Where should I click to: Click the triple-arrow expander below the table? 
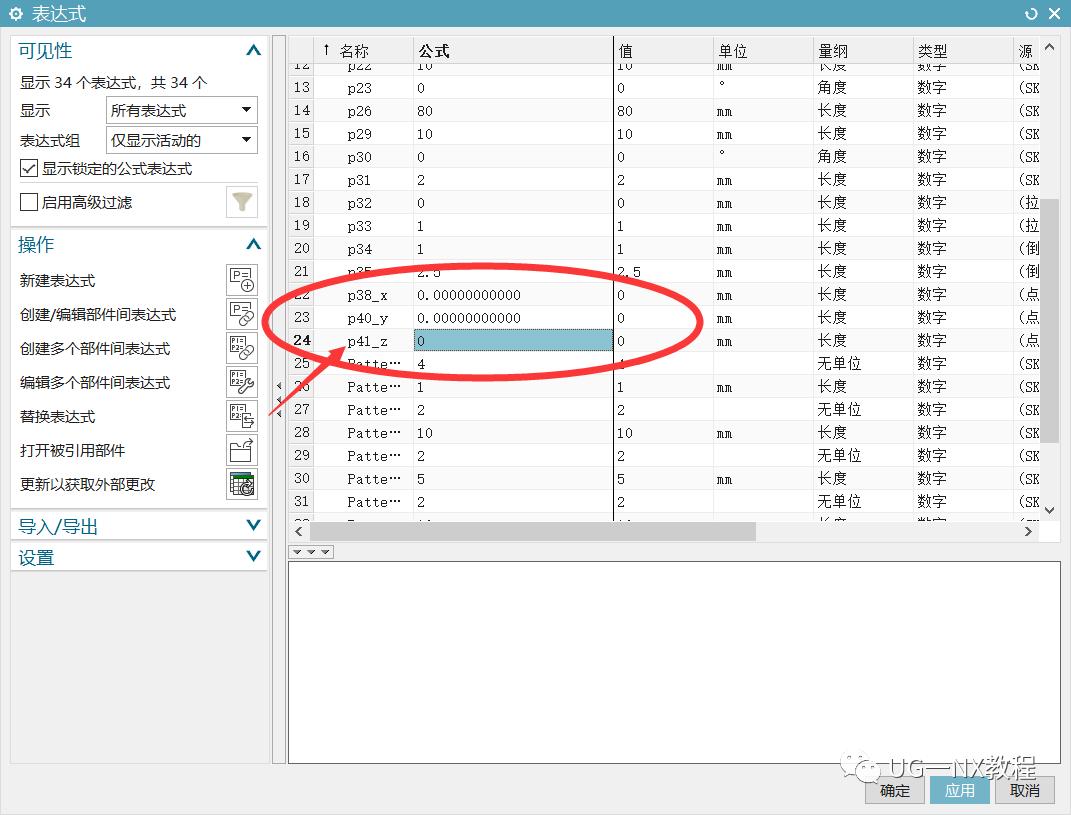pos(311,552)
